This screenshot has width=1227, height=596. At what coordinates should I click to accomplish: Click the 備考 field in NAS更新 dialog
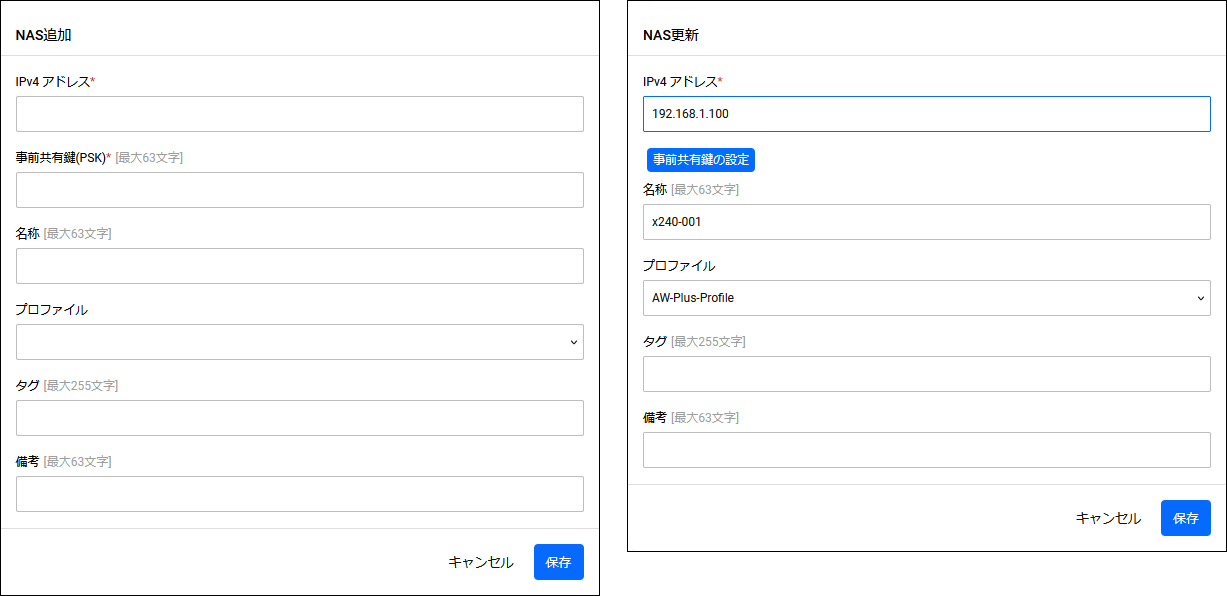click(x=927, y=450)
